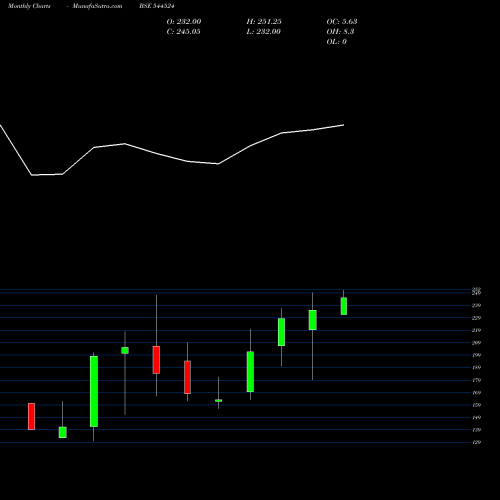The width and height of the screenshot is (500, 500).
Task: Click the 239 price axis label
Action: tap(477, 305)
